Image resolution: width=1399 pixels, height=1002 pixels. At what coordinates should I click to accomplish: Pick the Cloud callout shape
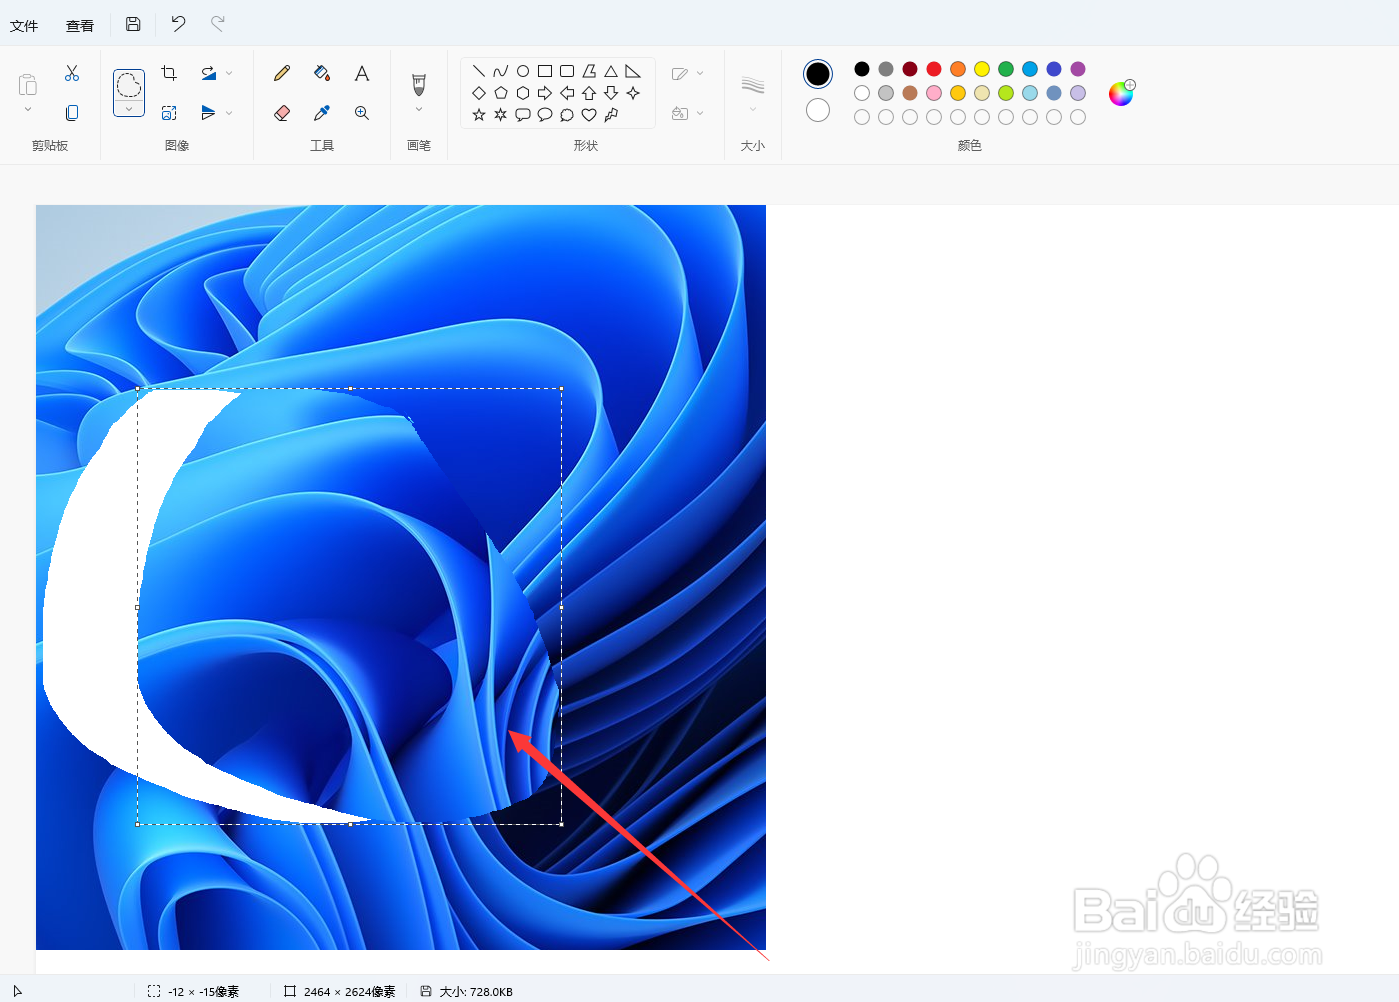567,115
